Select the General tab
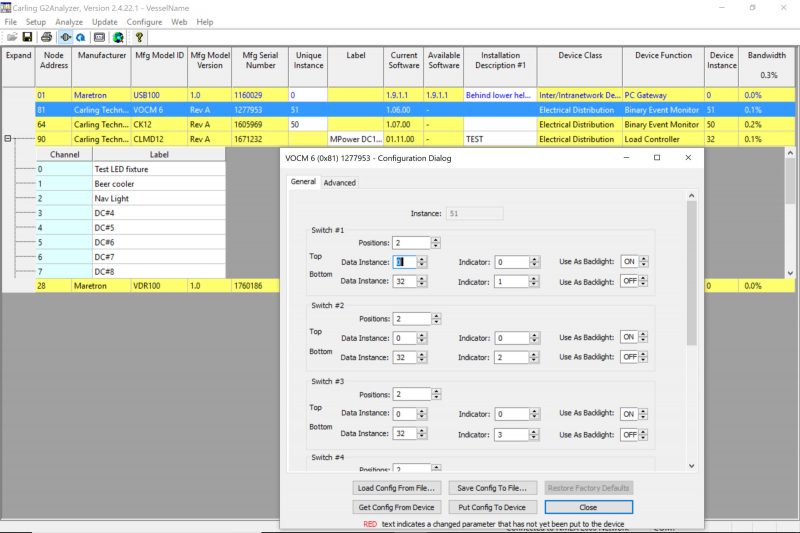 [x=303, y=182]
